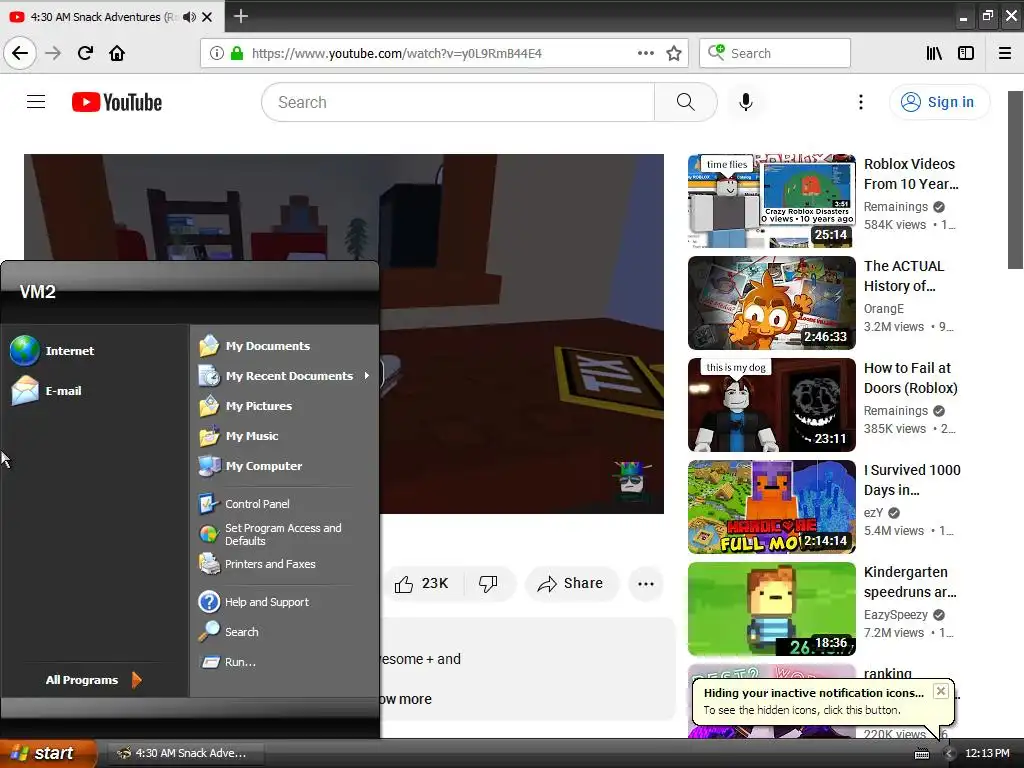Open Kindergarten speedruns video thumbnail
This screenshot has height=768, width=1024.
coord(771,609)
